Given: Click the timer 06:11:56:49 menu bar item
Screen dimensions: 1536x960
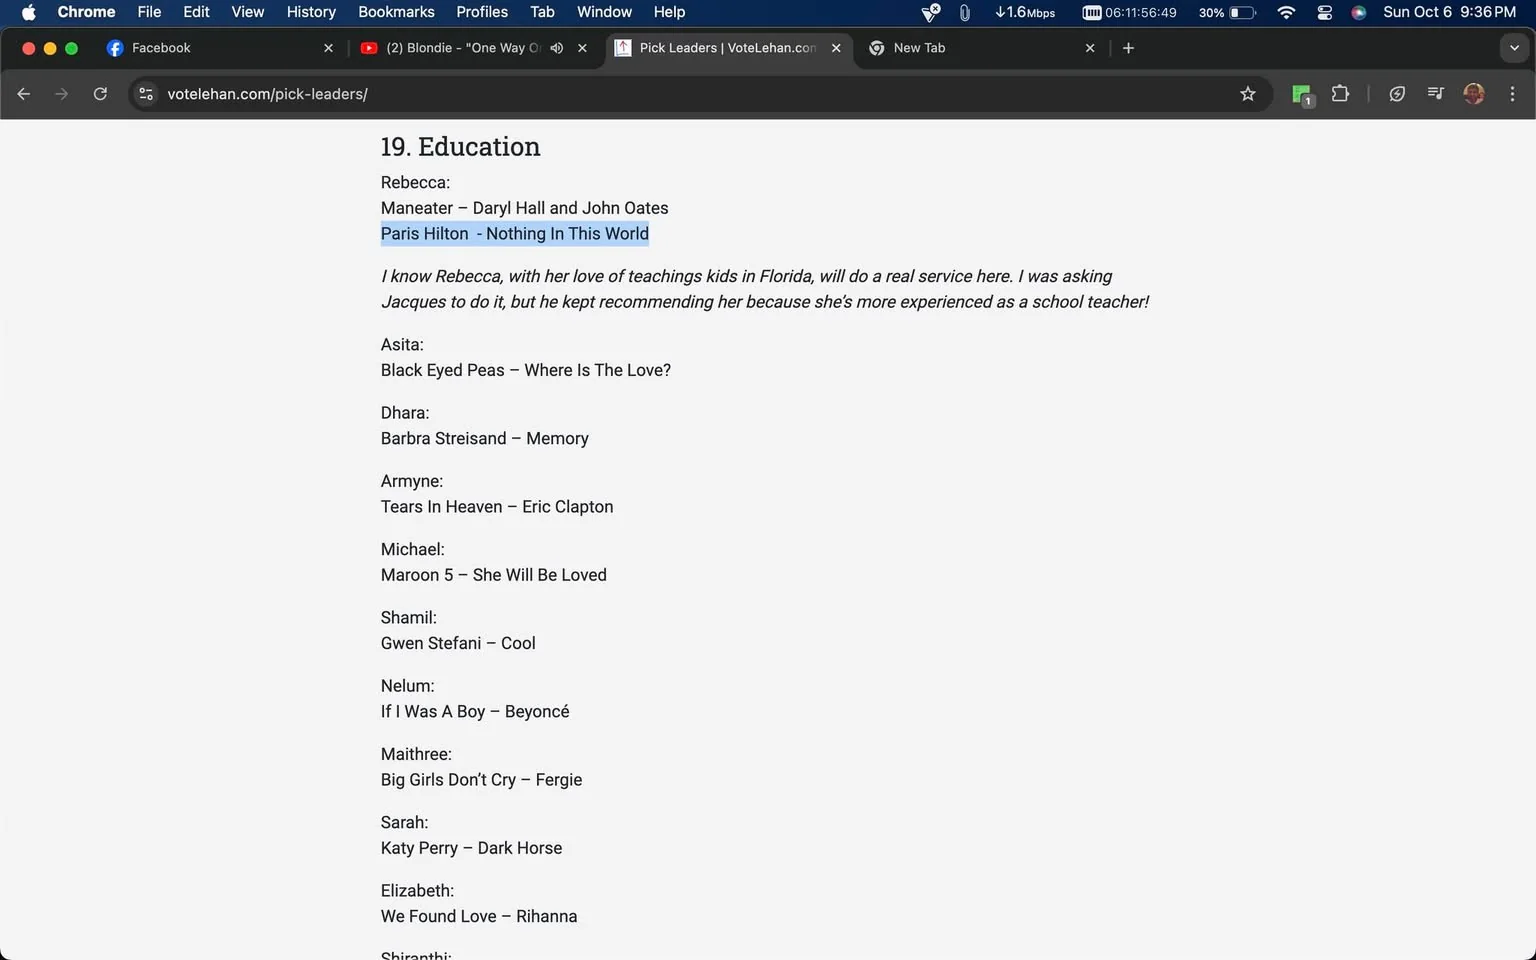Looking at the screenshot, I should click(x=1130, y=12).
